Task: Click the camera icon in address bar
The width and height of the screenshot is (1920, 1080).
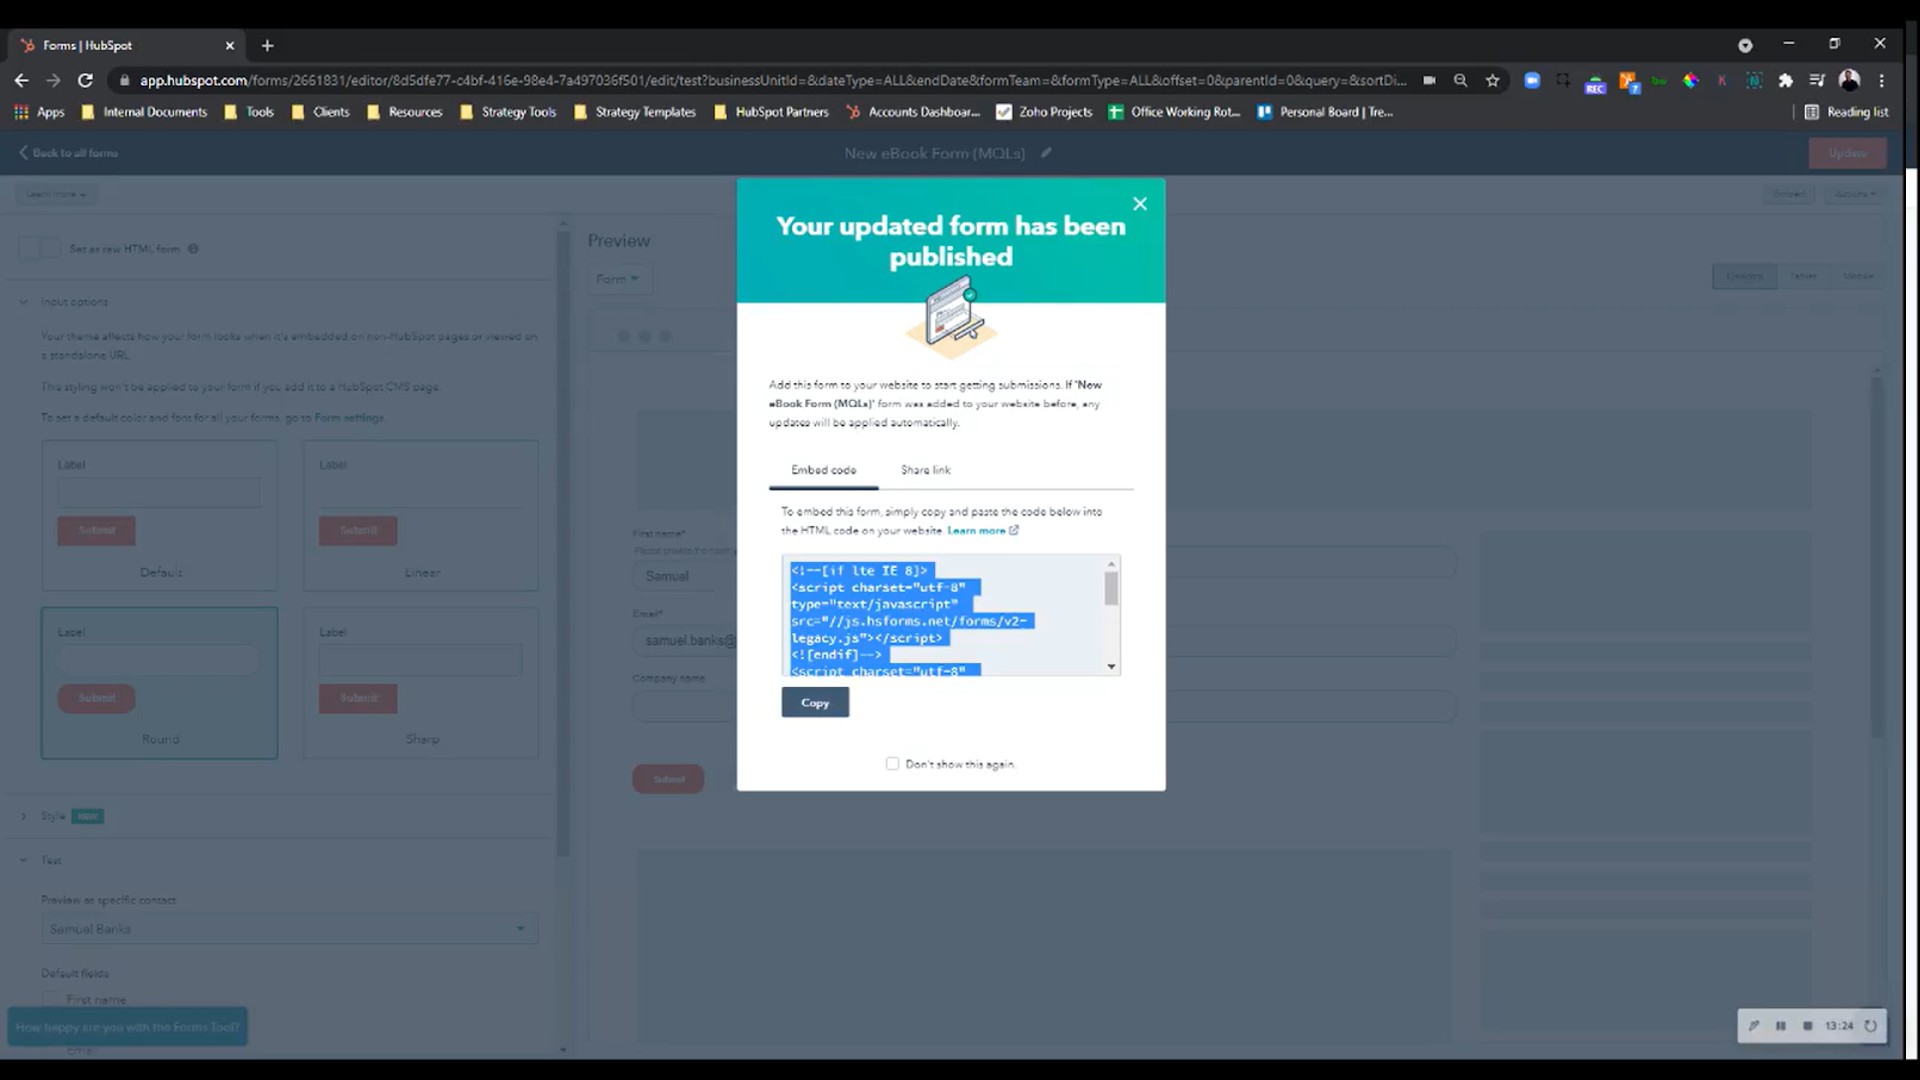Action: (1429, 80)
